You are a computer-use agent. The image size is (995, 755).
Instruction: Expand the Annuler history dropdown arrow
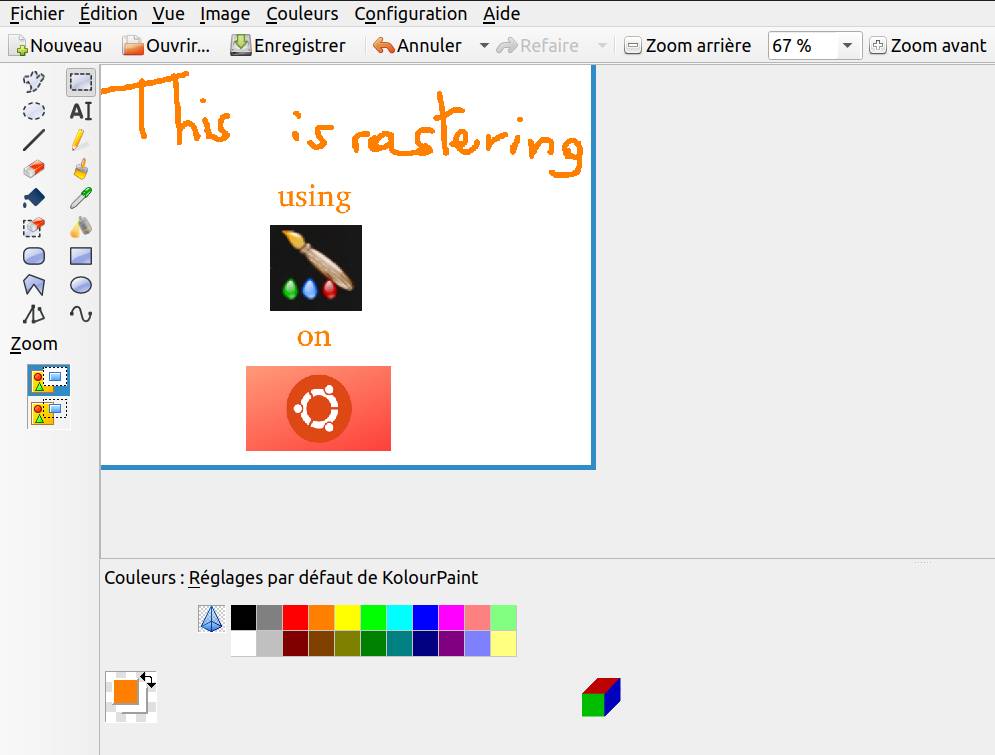point(484,46)
